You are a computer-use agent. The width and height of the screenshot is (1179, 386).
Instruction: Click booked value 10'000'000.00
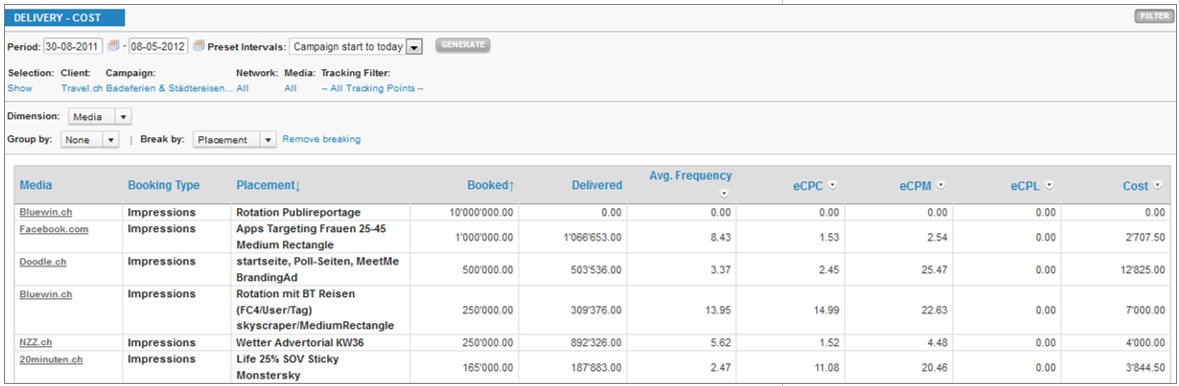[x=480, y=213]
